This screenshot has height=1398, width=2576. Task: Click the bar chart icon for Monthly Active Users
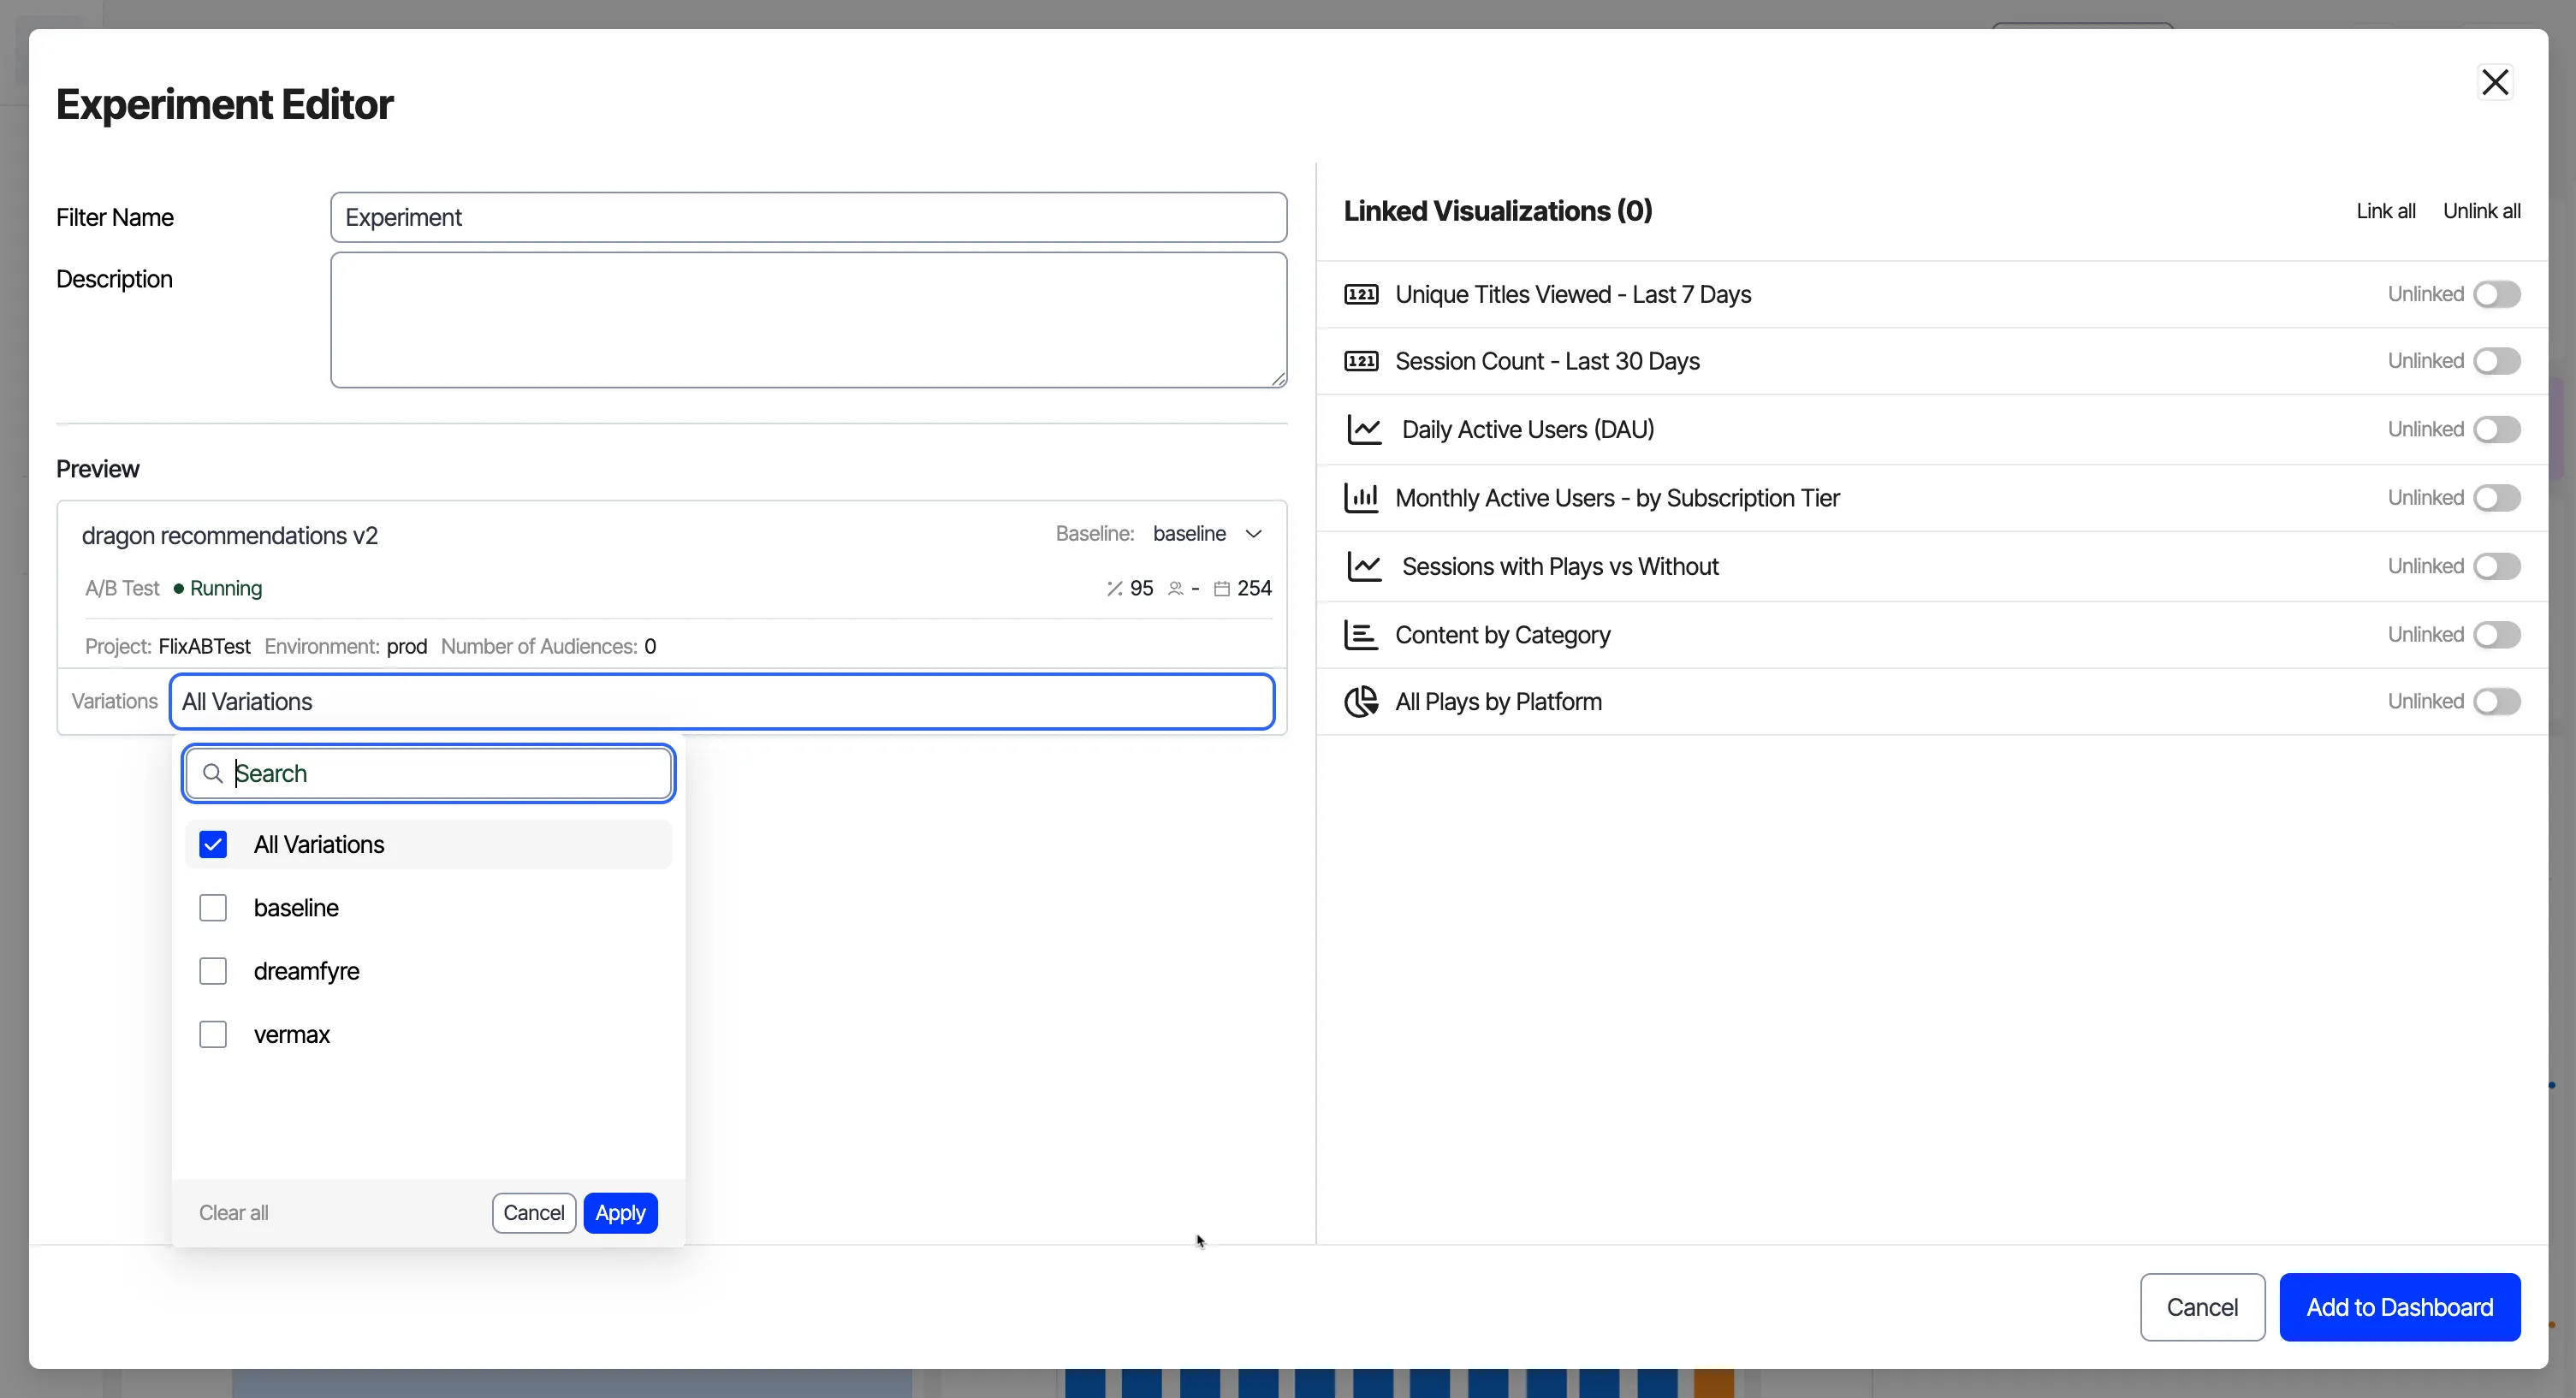pyautogui.click(x=1361, y=498)
